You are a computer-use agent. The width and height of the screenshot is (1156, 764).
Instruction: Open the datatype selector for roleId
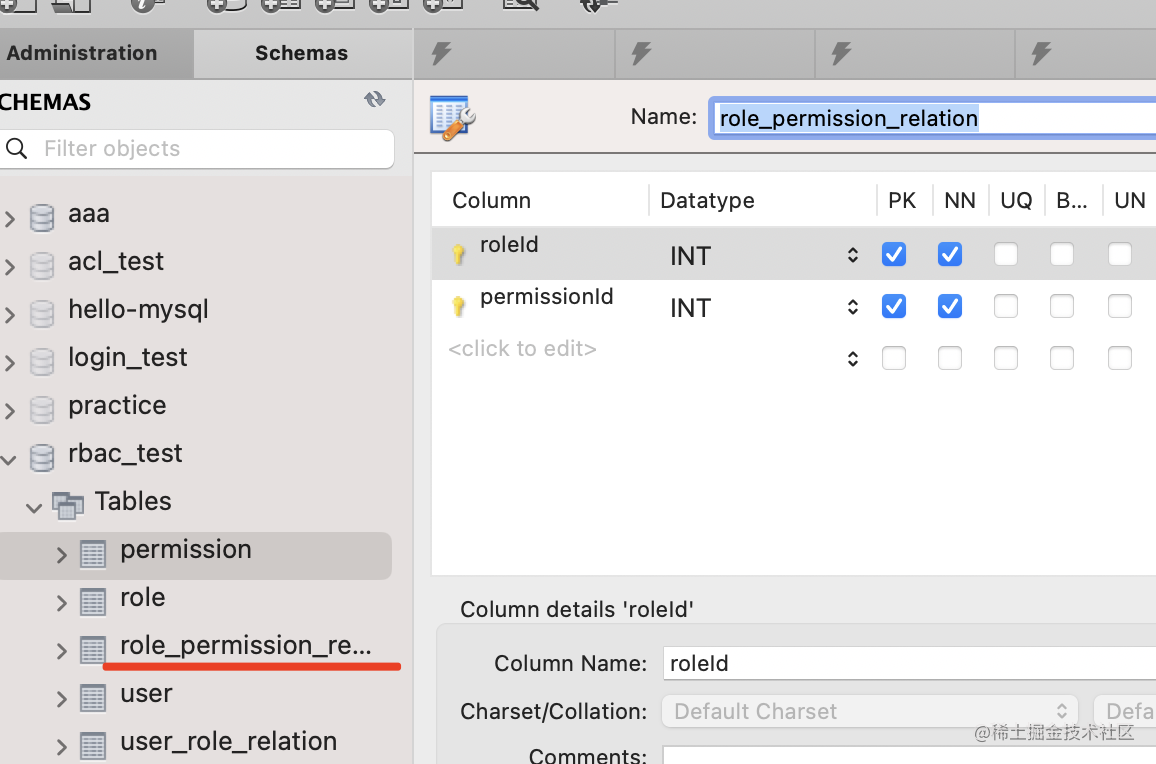852,255
